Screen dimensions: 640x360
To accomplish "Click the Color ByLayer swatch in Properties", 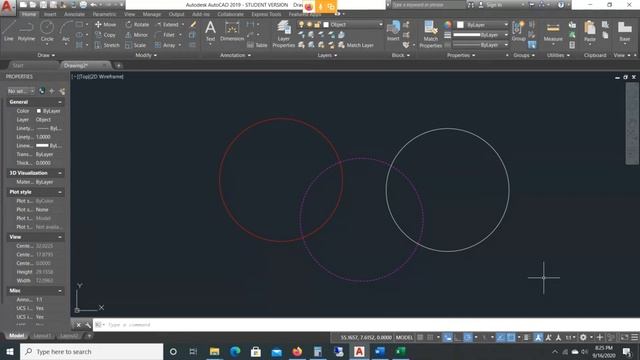I will click(39, 111).
